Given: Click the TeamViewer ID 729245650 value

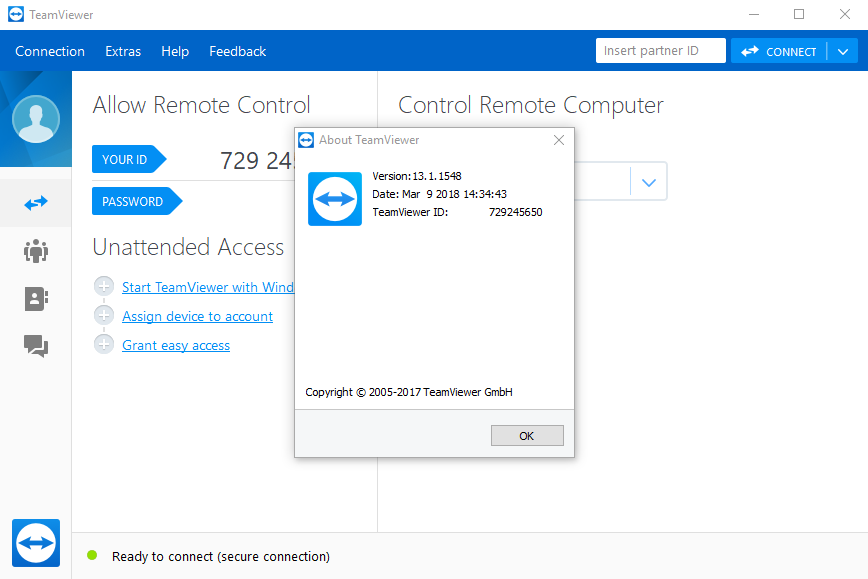Looking at the screenshot, I should click(x=515, y=212).
